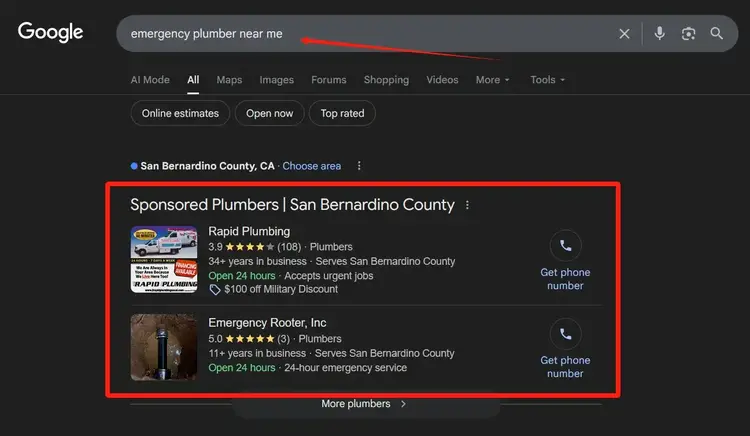This screenshot has height=436, width=750.
Task: Open options menu beside Choose area
Action: [x=359, y=166]
